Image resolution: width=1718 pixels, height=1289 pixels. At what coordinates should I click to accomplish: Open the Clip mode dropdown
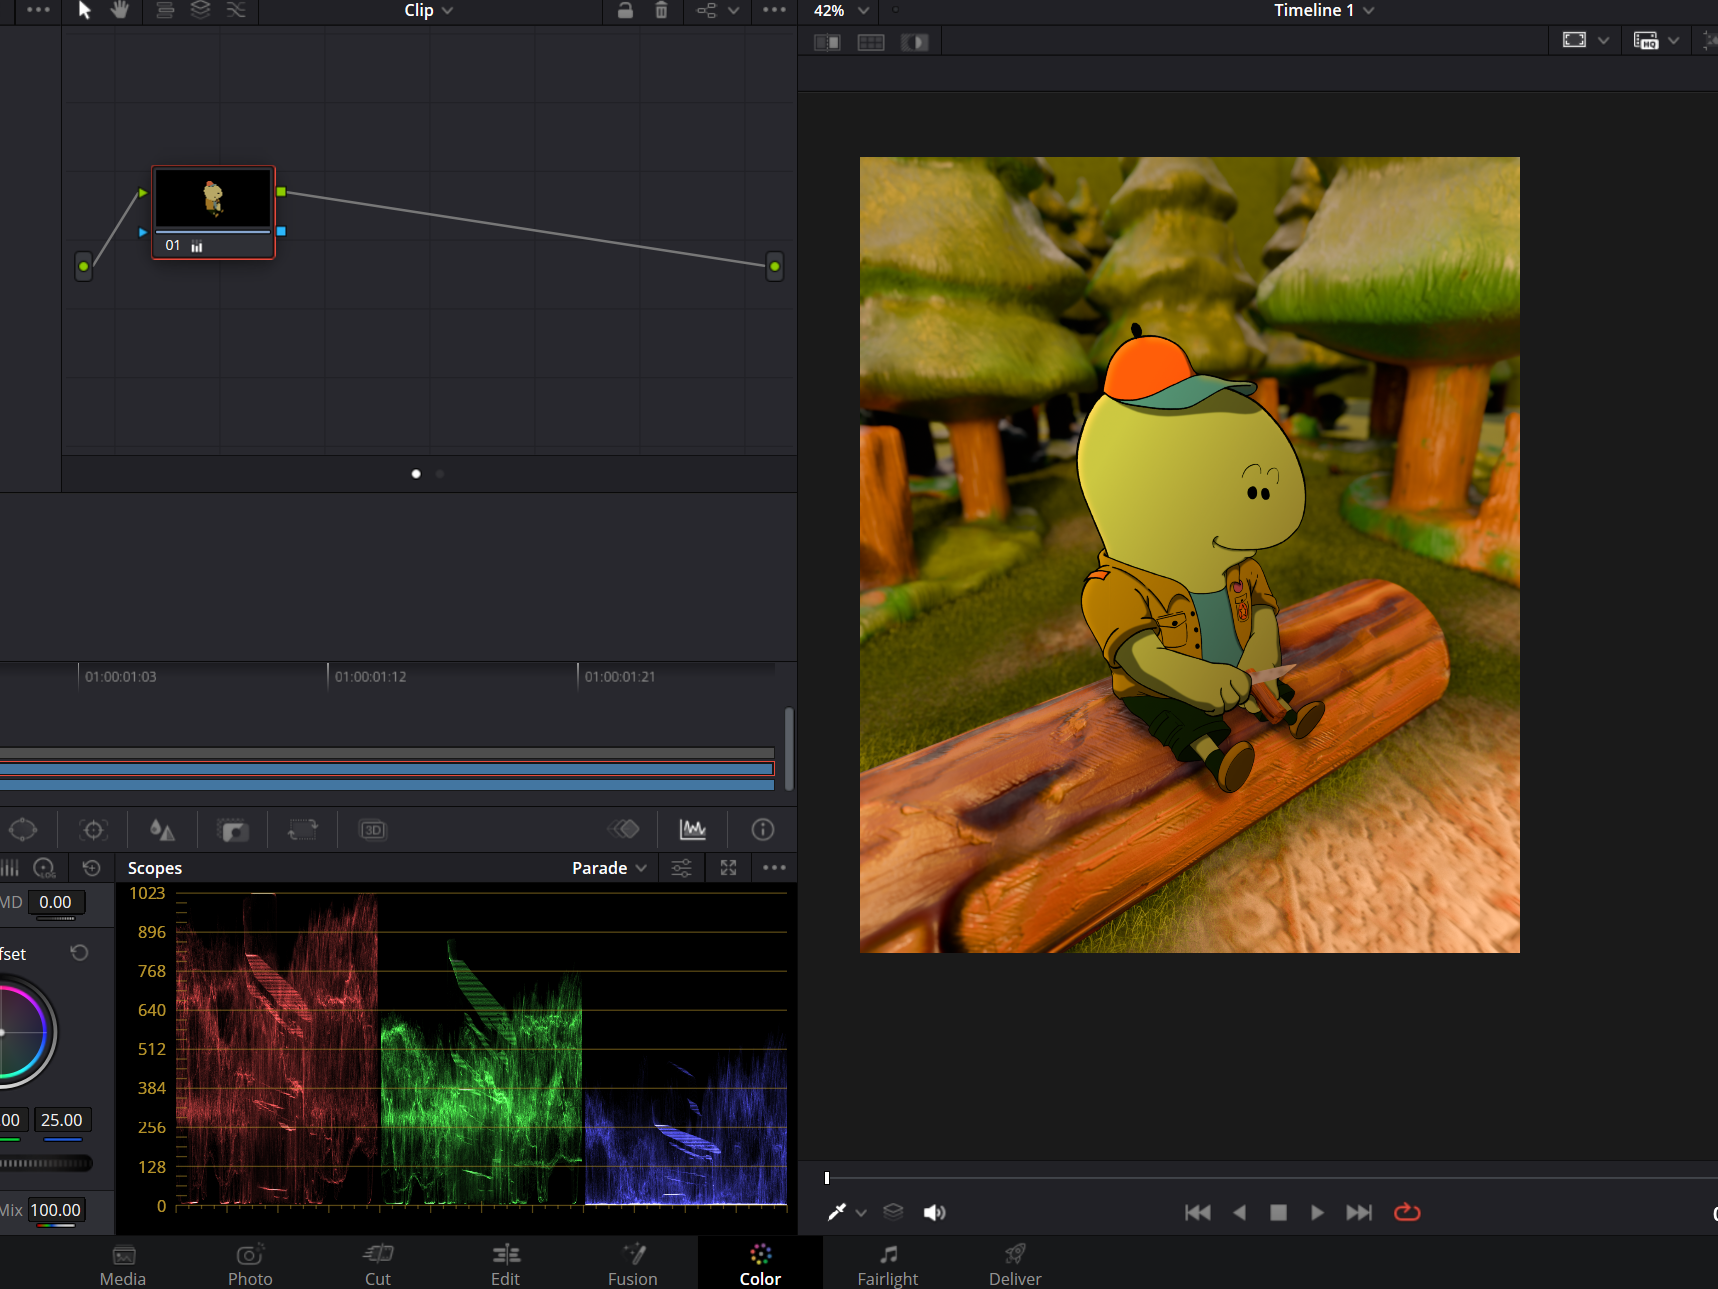point(428,10)
